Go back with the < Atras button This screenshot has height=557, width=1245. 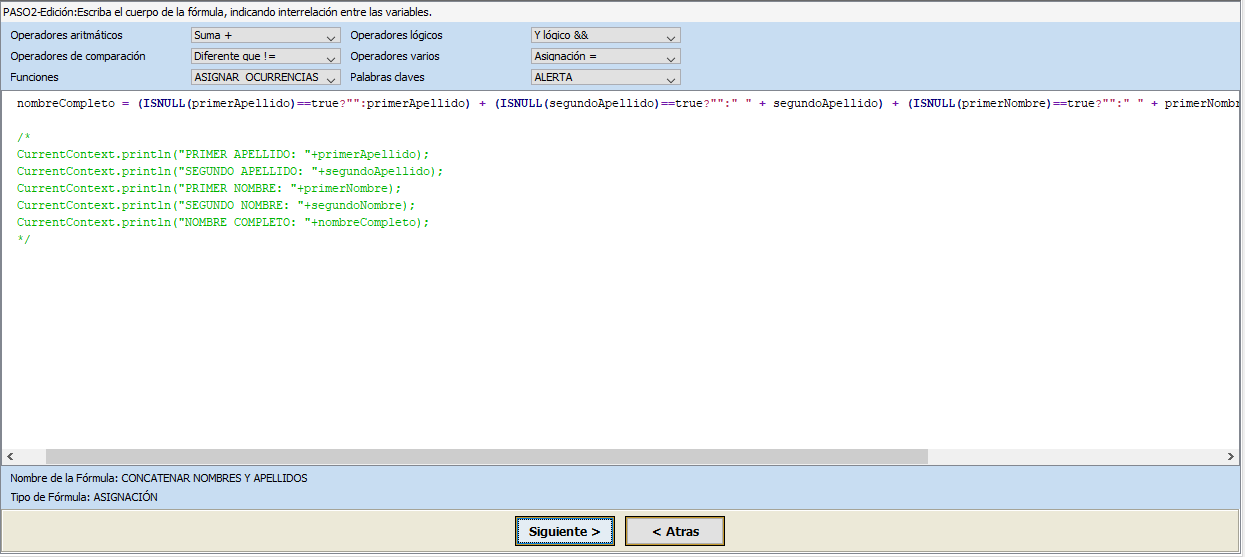[x=675, y=531]
